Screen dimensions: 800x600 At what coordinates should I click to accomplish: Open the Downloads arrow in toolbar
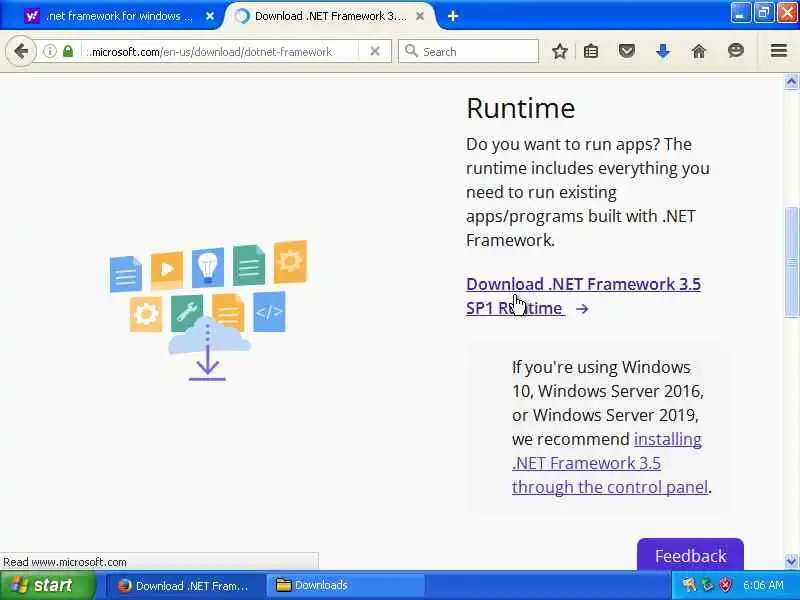click(x=663, y=51)
